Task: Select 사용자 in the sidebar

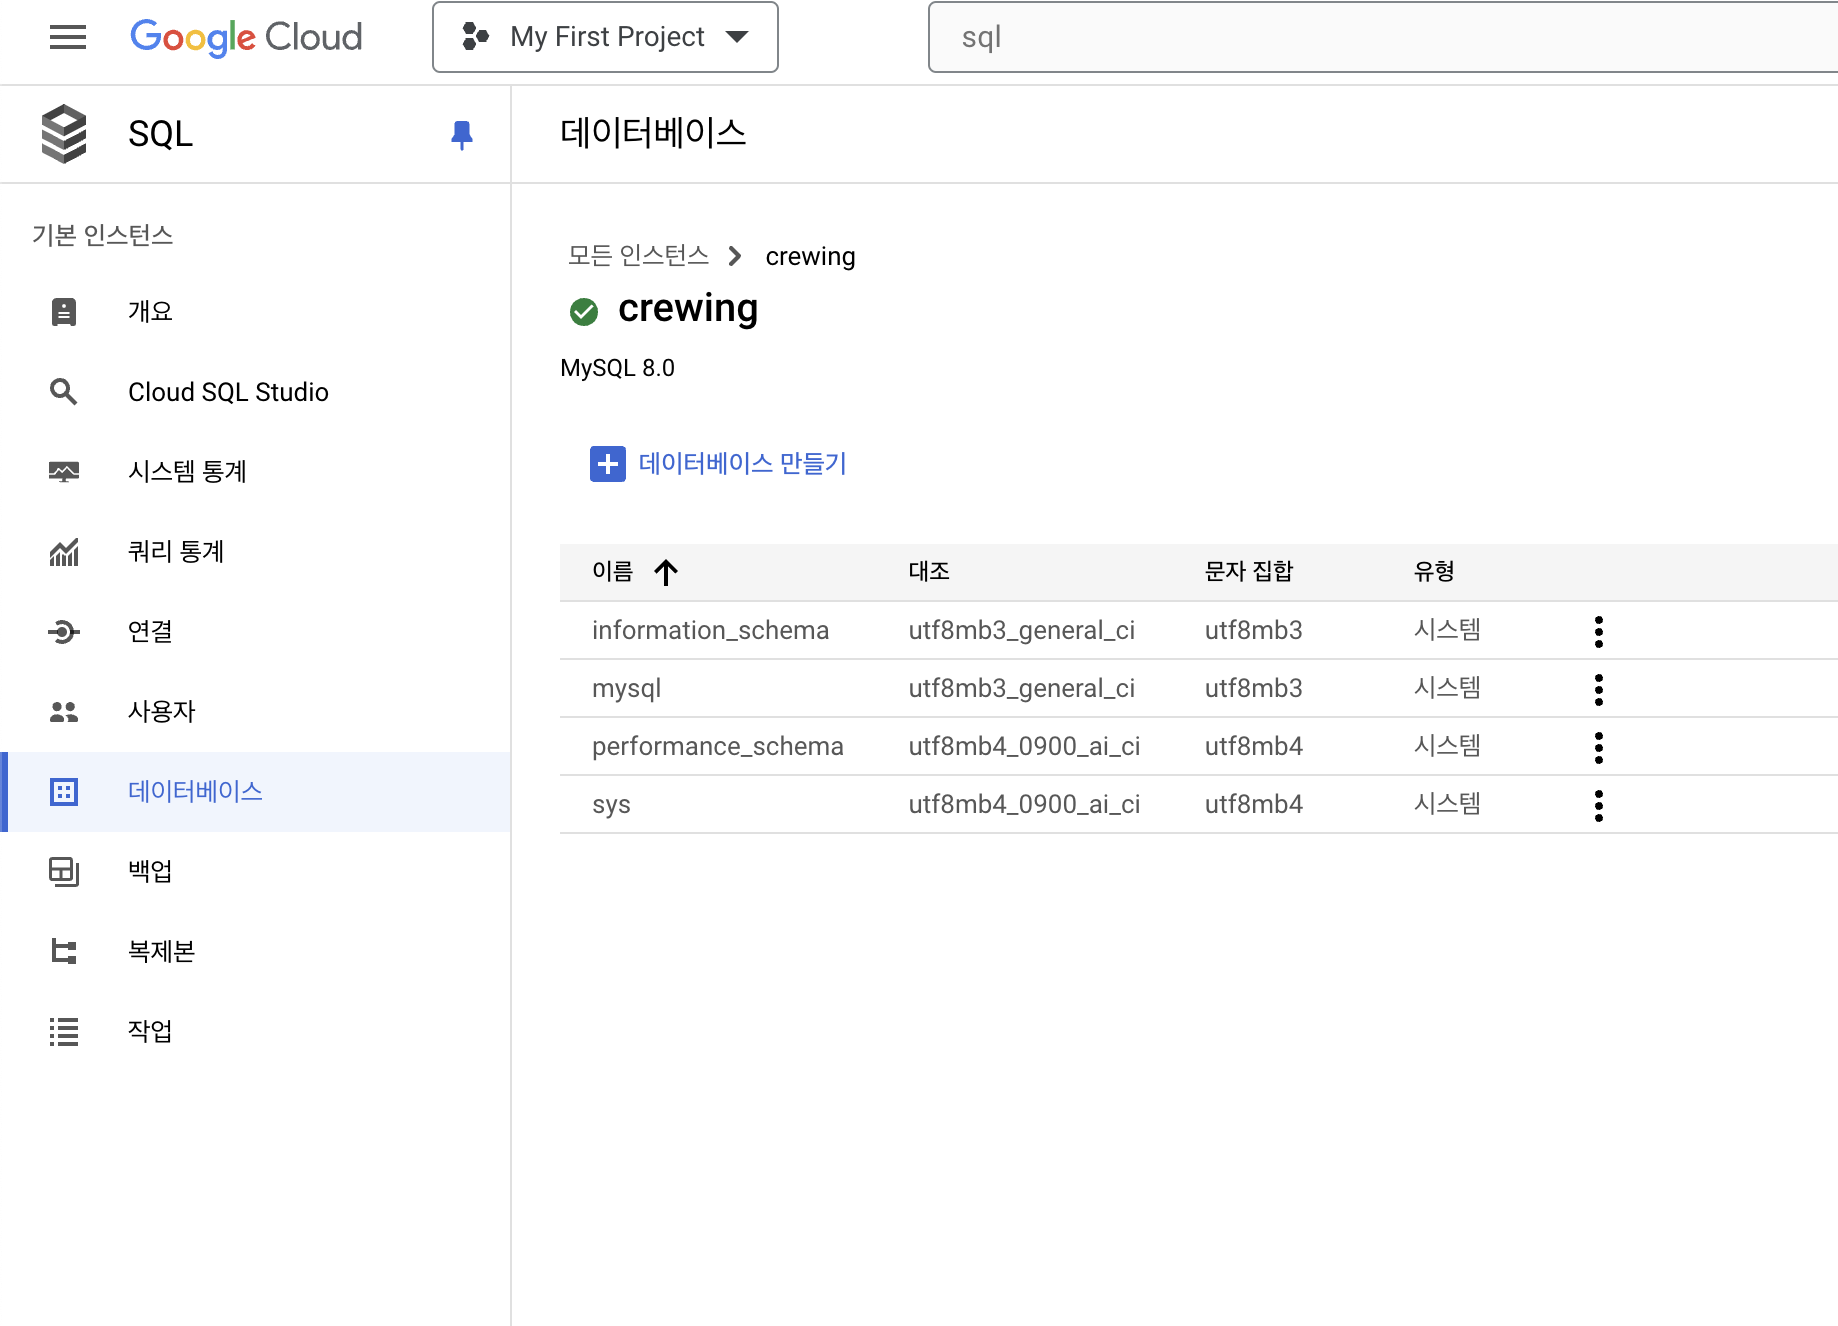Action: [256, 712]
